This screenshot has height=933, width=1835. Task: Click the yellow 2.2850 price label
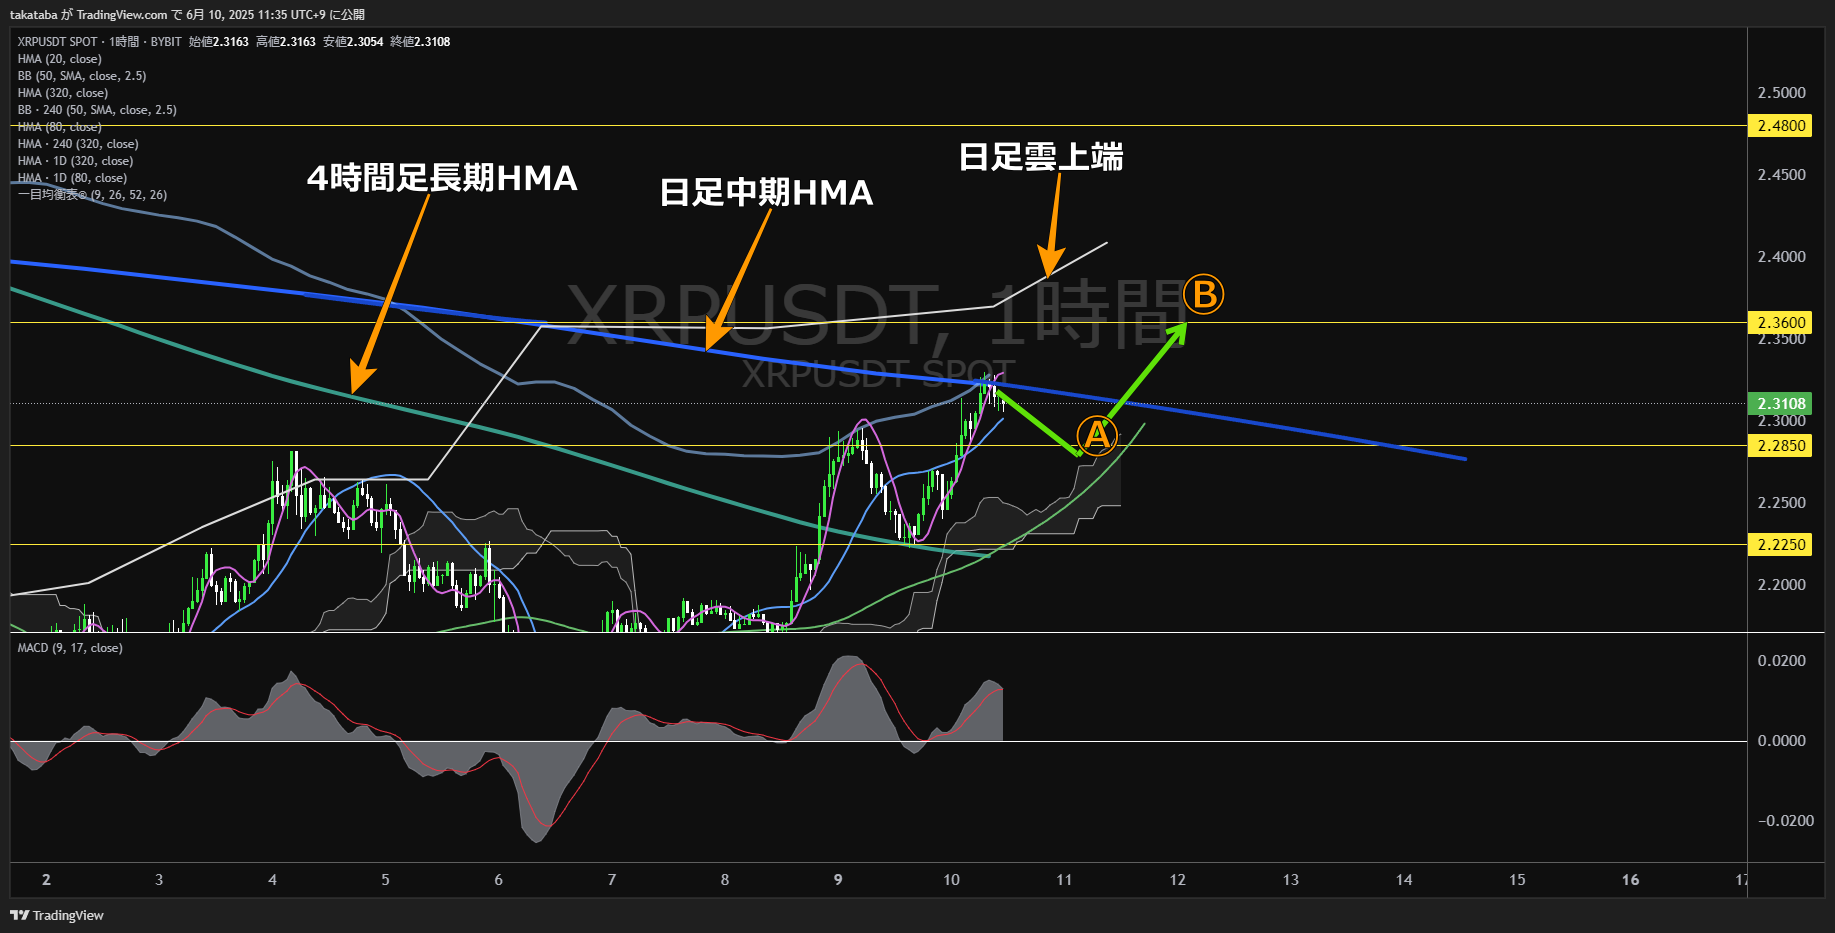(1781, 446)
